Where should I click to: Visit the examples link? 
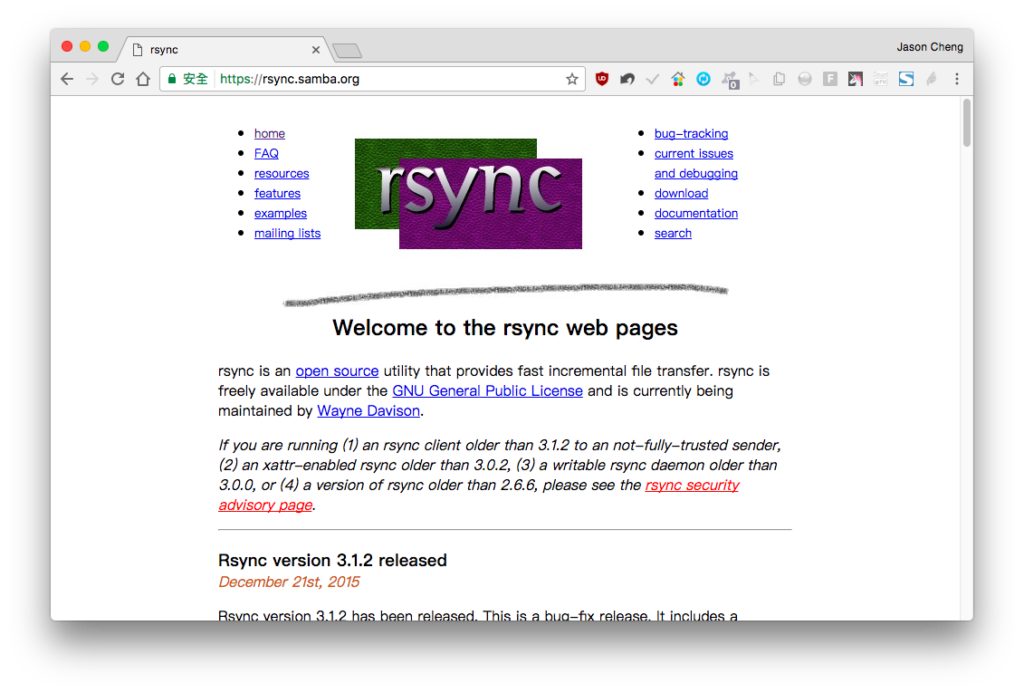click(280, 214)
